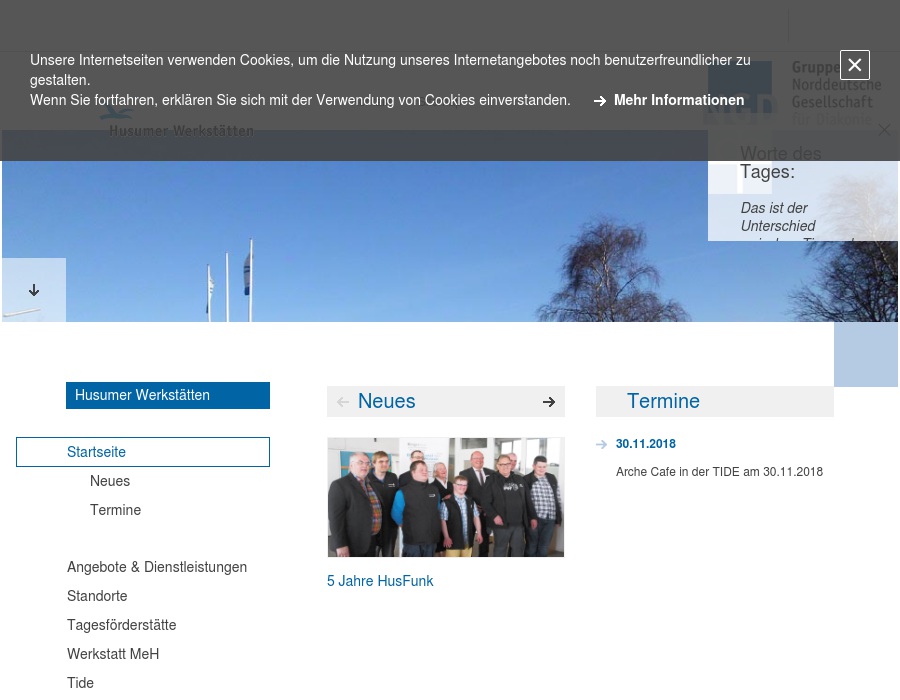The image size is (900, 700).
Task: Open the Standorte page
Action: point(97,596)
